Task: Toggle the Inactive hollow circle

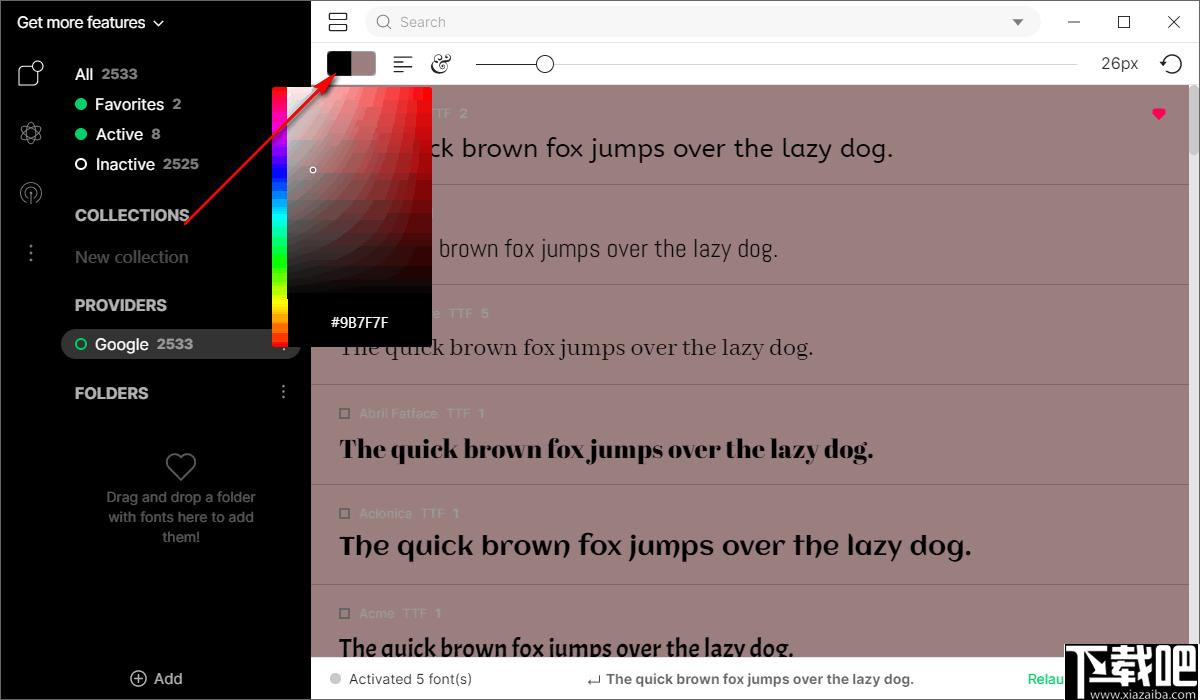Action: (x=81, y=164)
